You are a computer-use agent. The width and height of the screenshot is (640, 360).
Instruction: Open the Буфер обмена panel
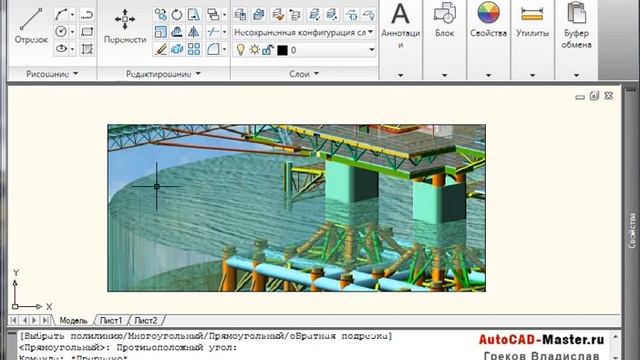pos(576,39)
